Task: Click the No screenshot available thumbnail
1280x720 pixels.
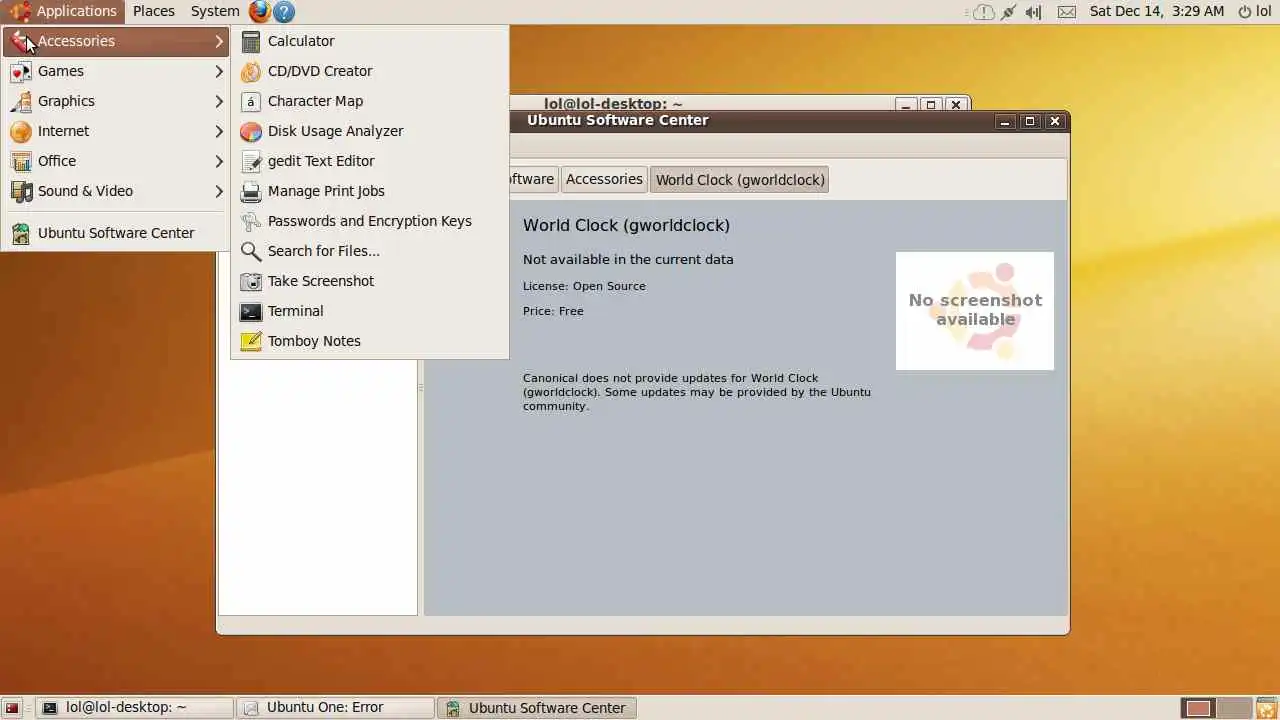Action: [x=975, y=310]
